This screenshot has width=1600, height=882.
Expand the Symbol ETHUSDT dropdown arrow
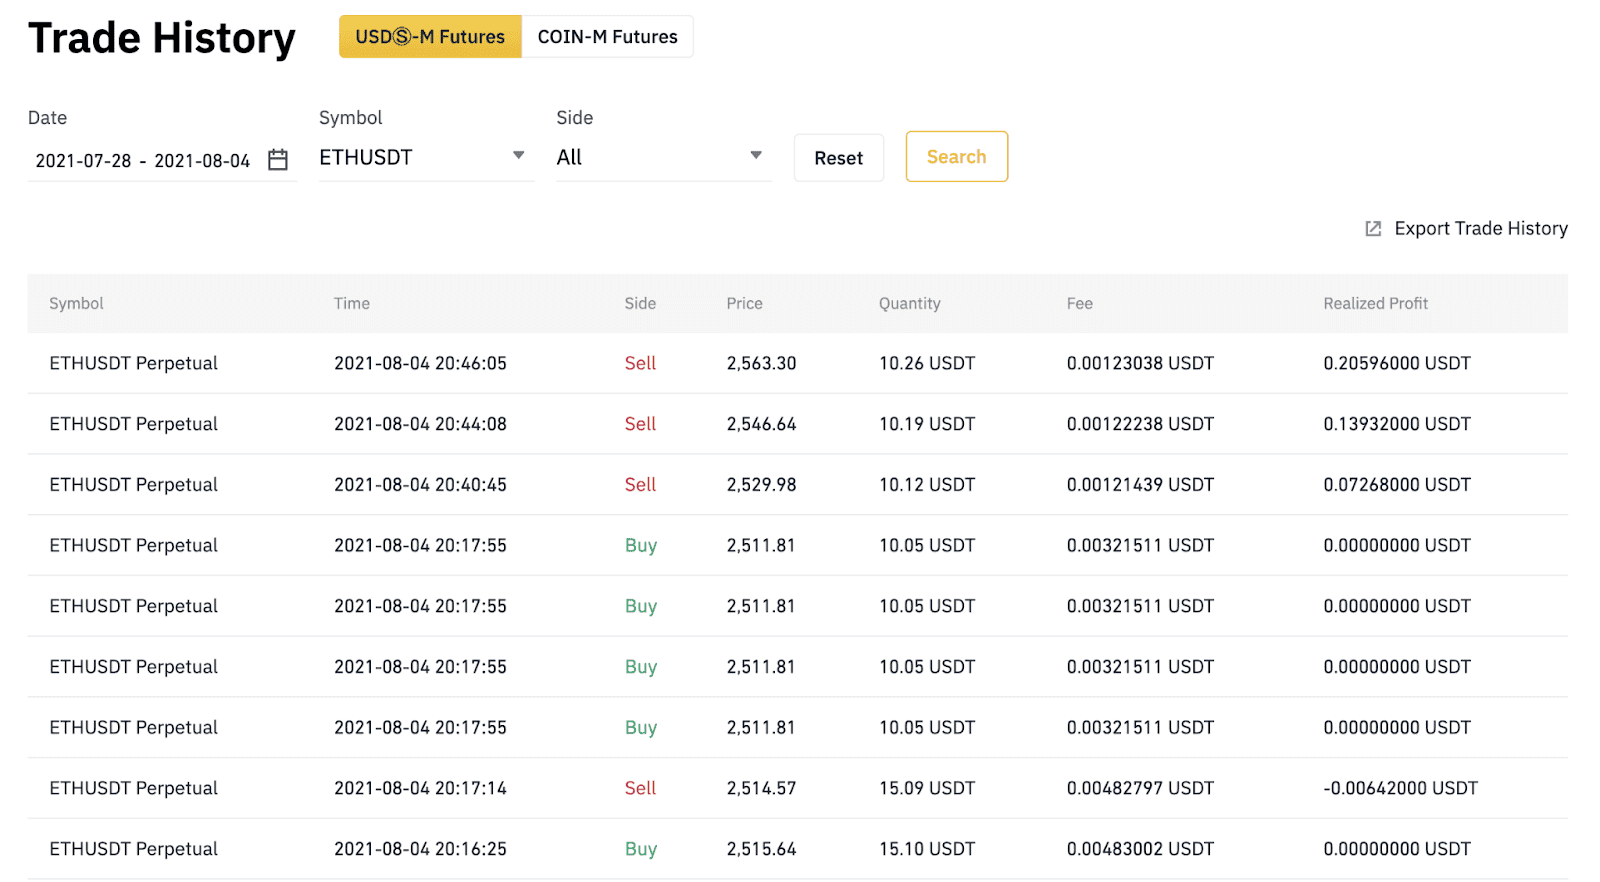(x=518, y=156)
